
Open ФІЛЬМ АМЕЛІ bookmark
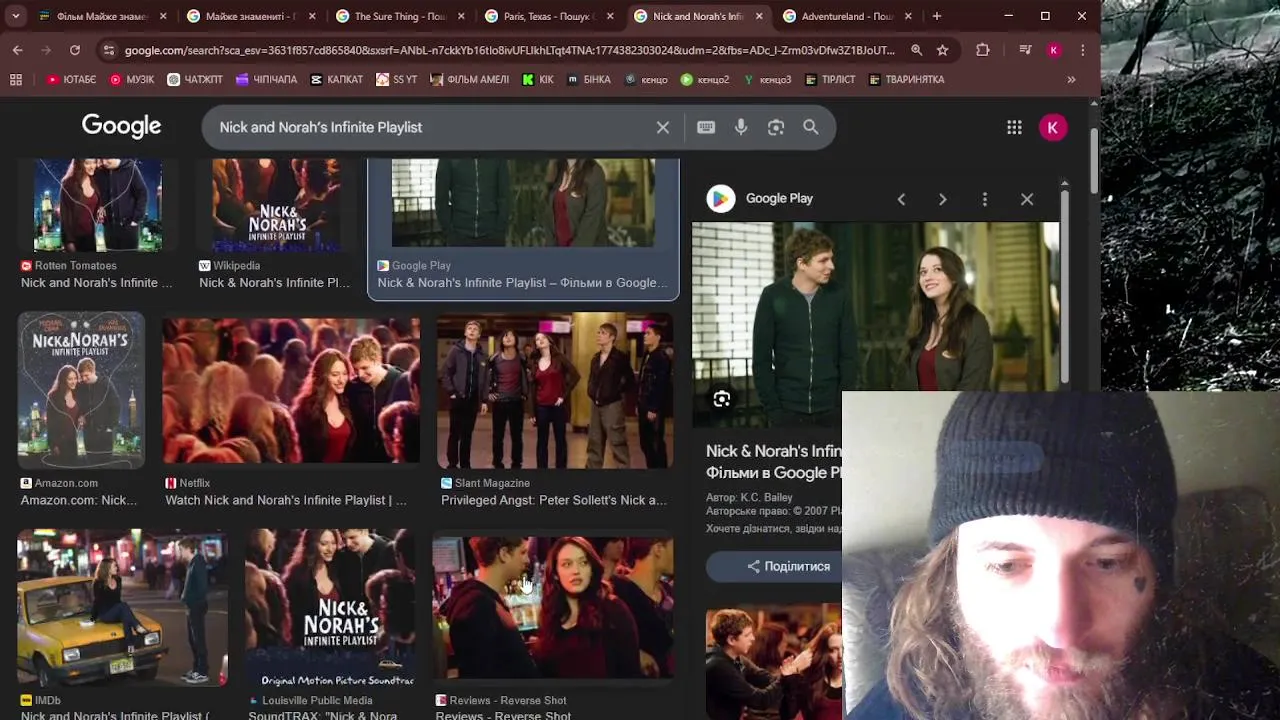(x=469, y=79)
